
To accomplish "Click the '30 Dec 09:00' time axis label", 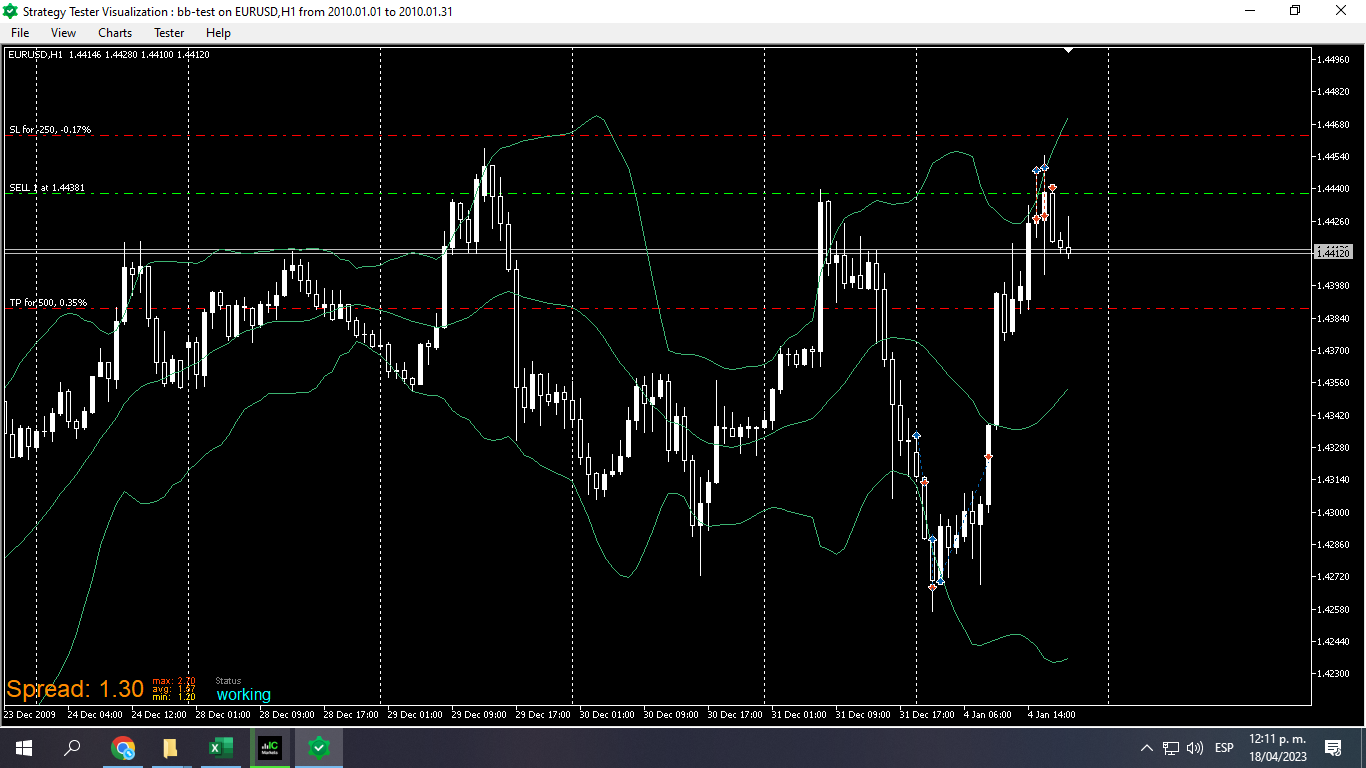I will tap(671, 715).
